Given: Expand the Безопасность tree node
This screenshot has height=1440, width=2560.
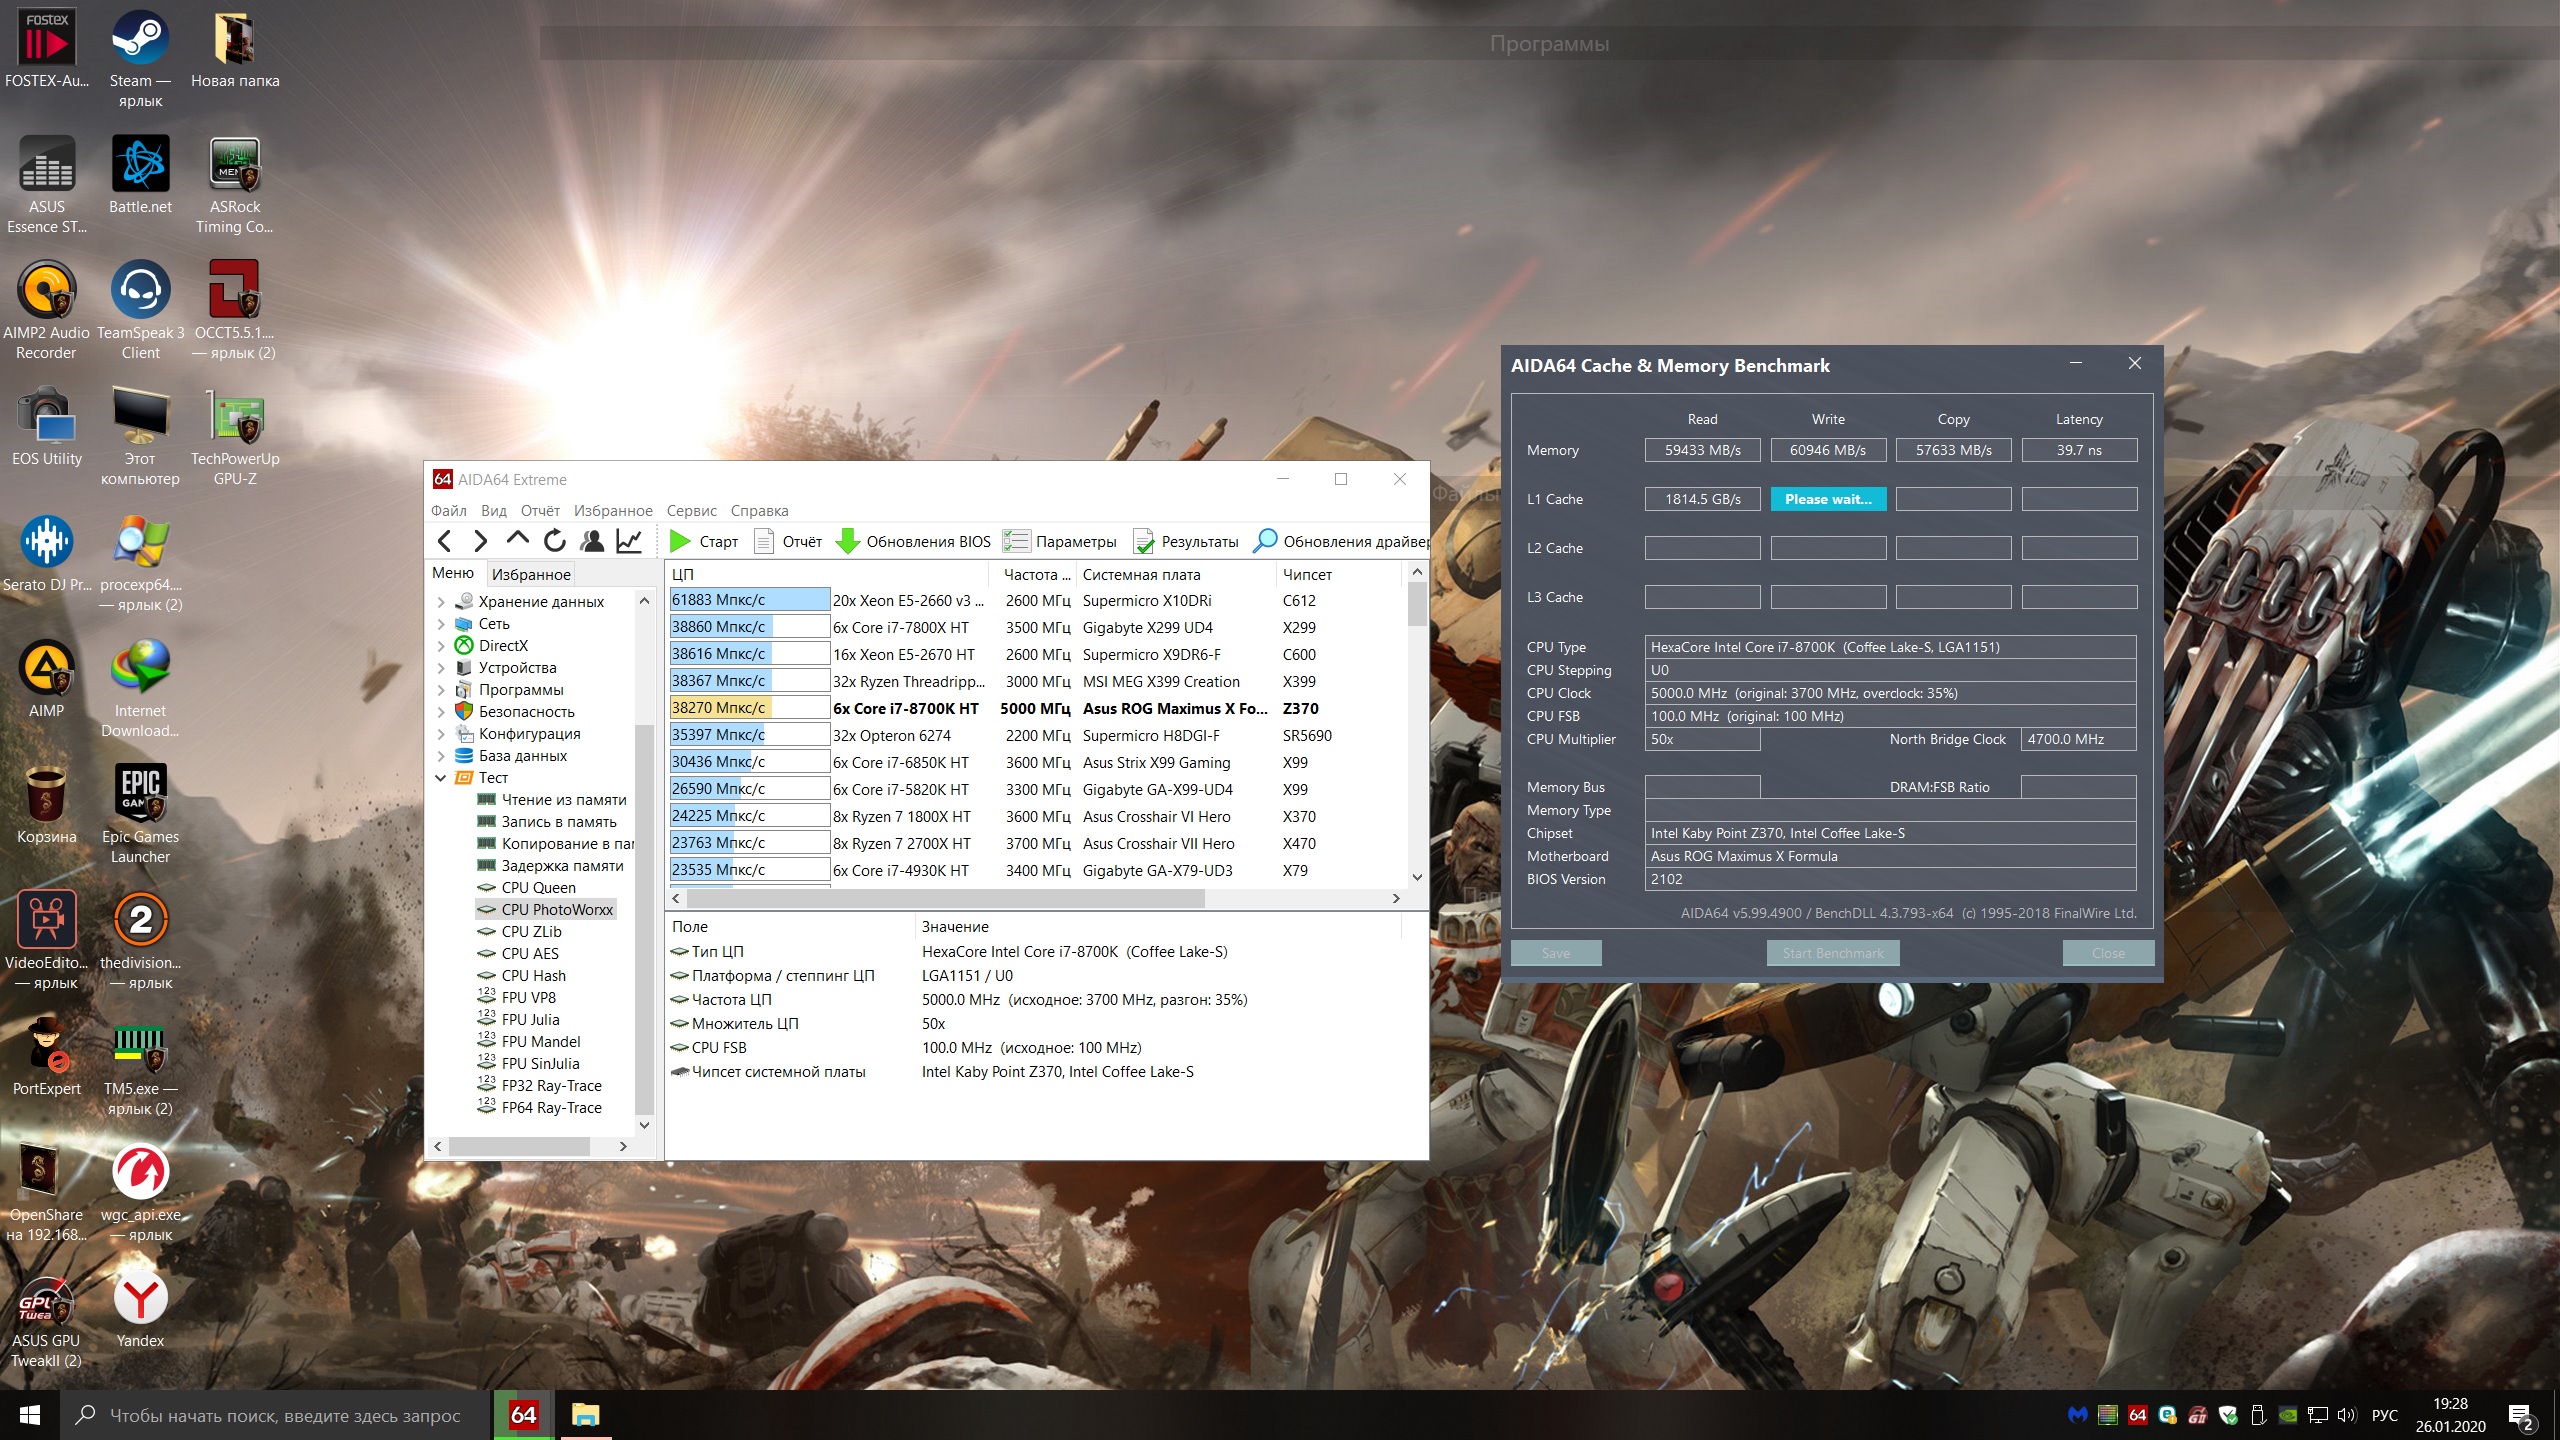Looking at the screenshot, I should pos(441,712).
